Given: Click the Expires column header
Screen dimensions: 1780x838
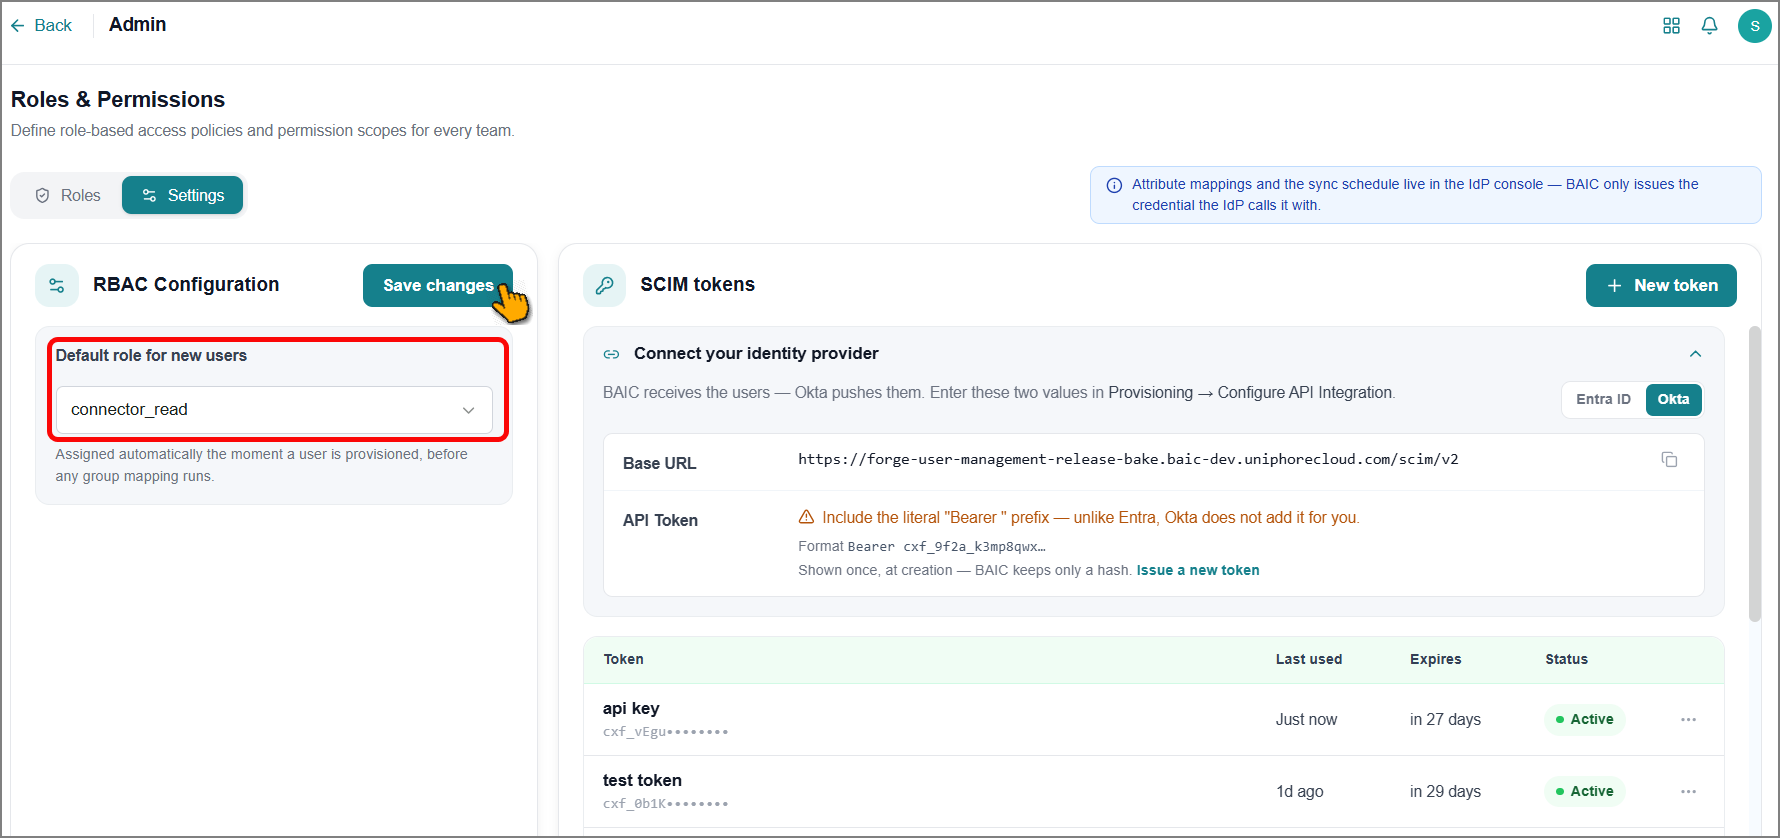Looking at the screenshot, I should (x=1435, y=659).
